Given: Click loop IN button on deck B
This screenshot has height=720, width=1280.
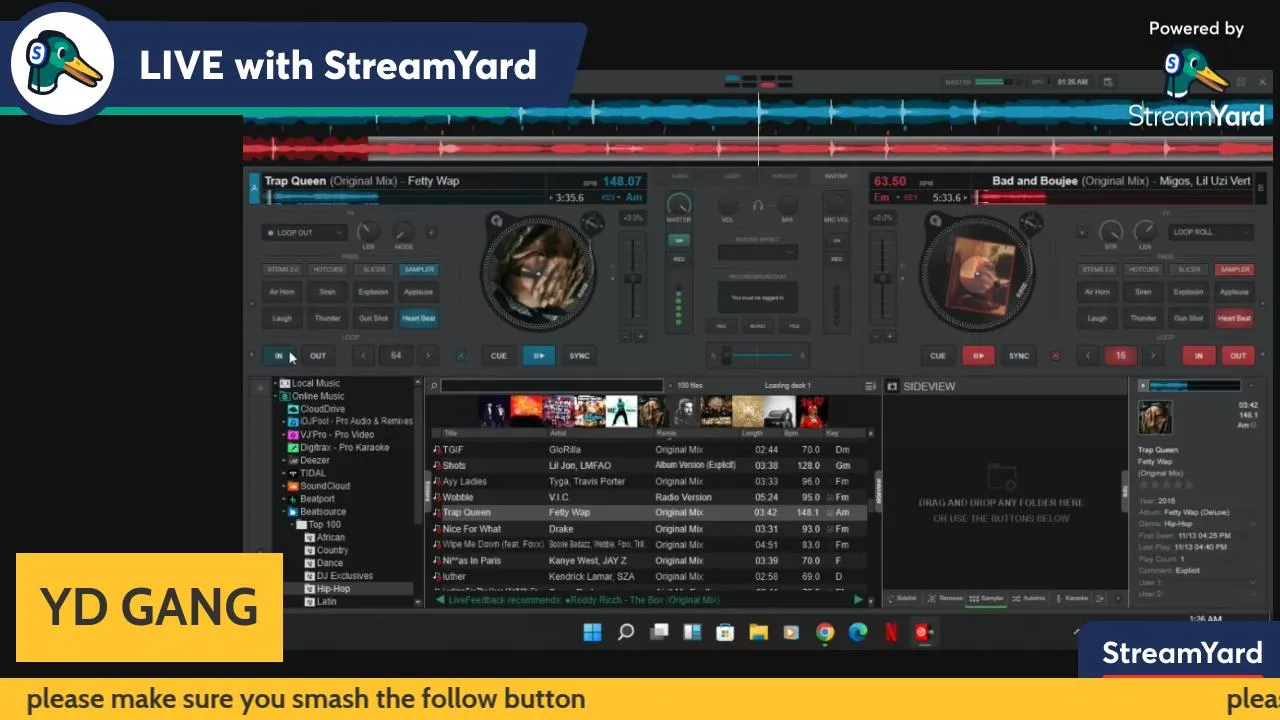Looking at the screenshot, I should point(1198,355).
